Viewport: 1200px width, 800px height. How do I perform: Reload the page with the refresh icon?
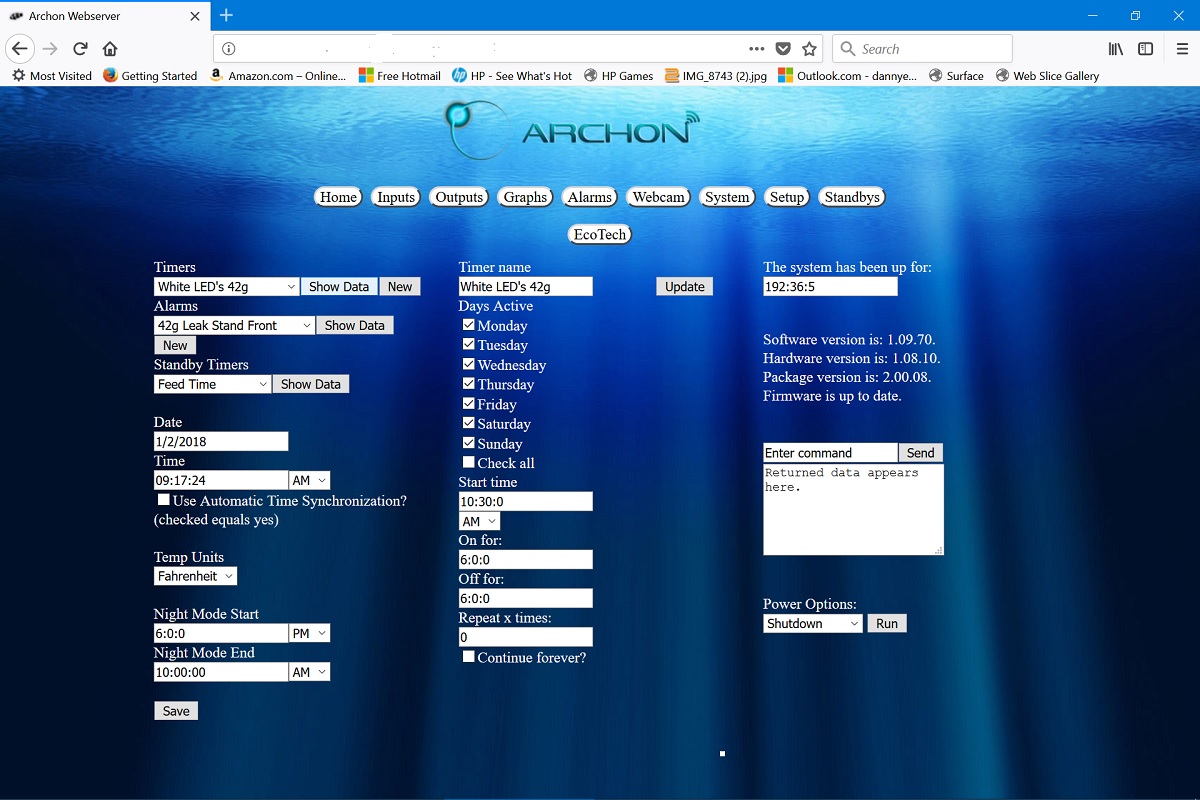80,48
